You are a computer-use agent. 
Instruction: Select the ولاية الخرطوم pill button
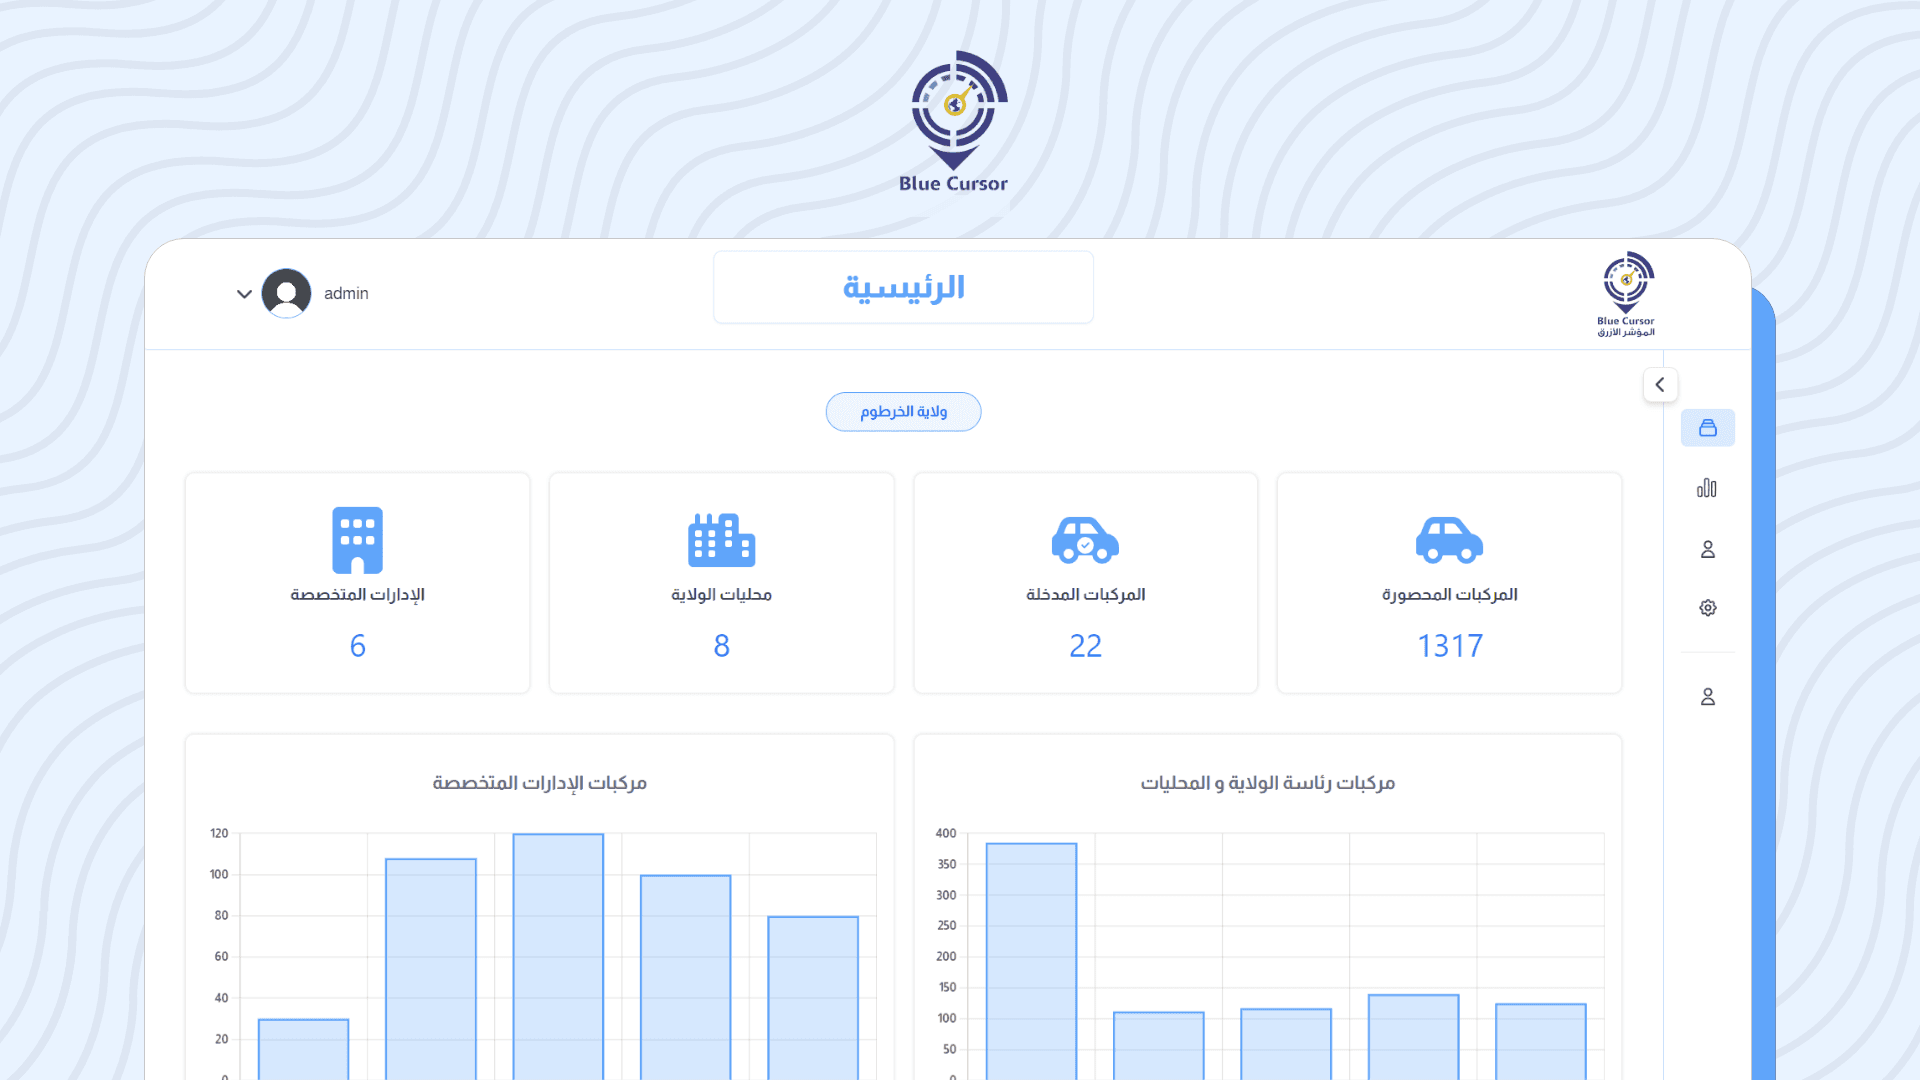click(x=903, y=412)
